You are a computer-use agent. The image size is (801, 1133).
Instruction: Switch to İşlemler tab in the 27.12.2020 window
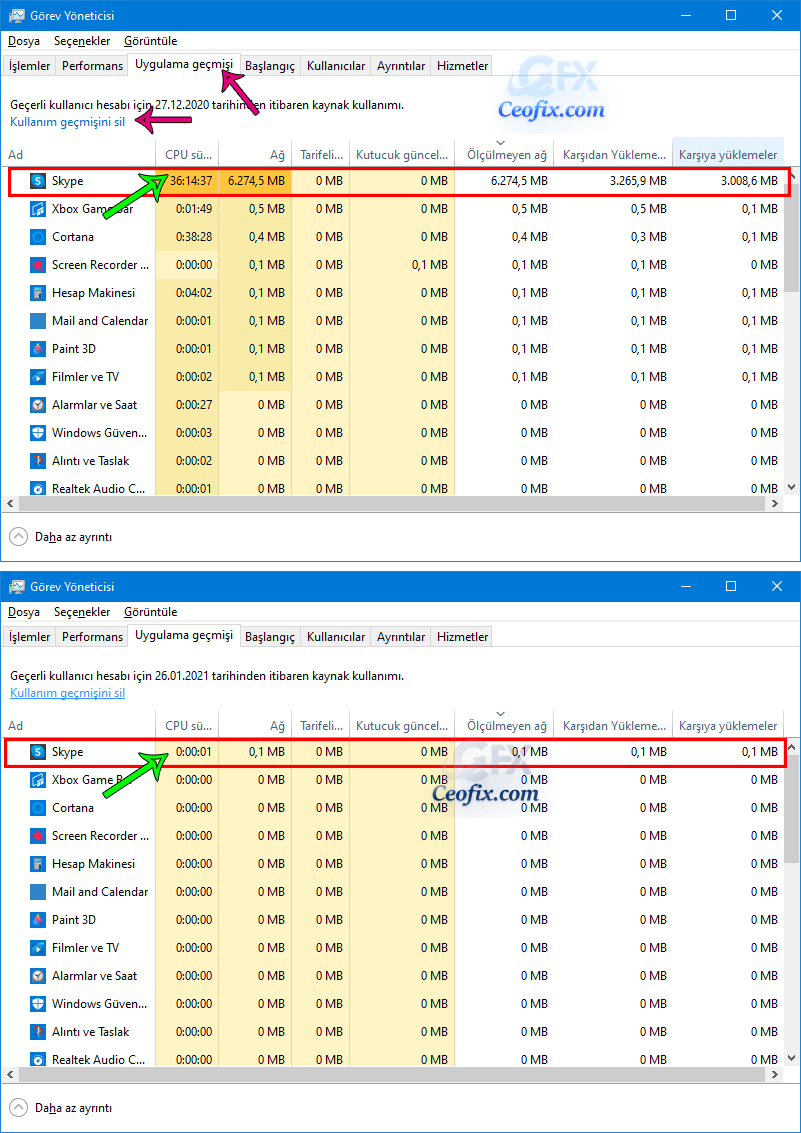point(30,66)
